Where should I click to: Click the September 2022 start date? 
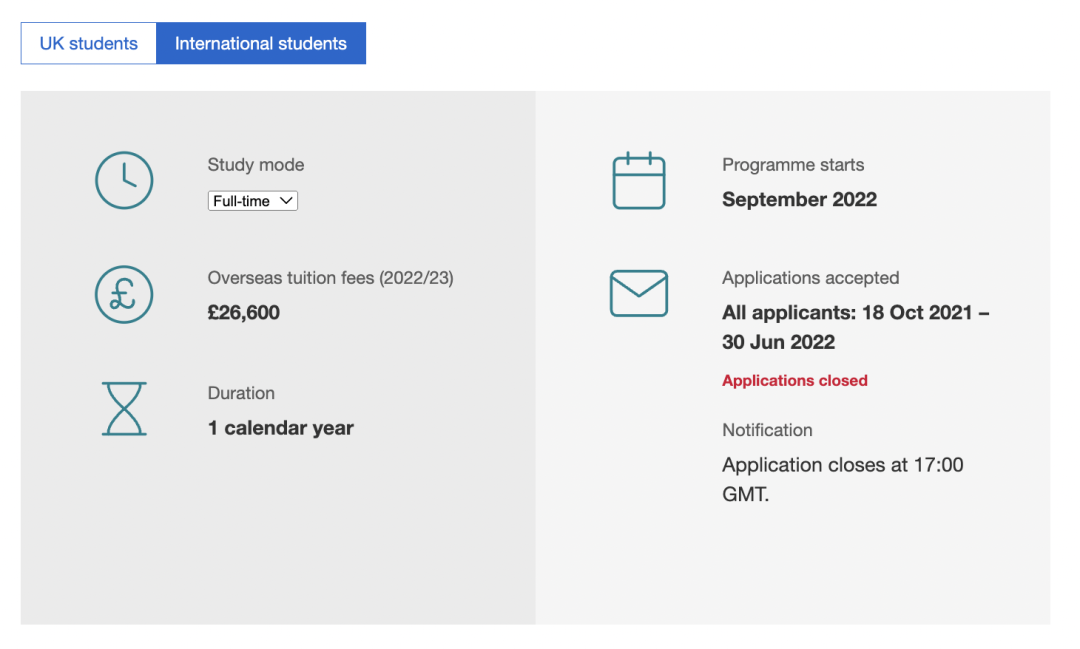(799, 200)
